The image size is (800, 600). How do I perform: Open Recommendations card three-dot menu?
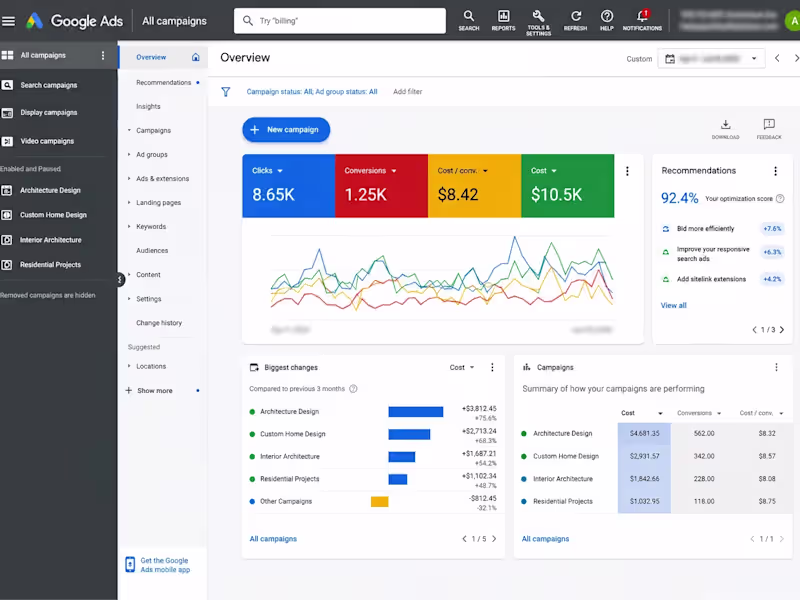tap(776, 171)
